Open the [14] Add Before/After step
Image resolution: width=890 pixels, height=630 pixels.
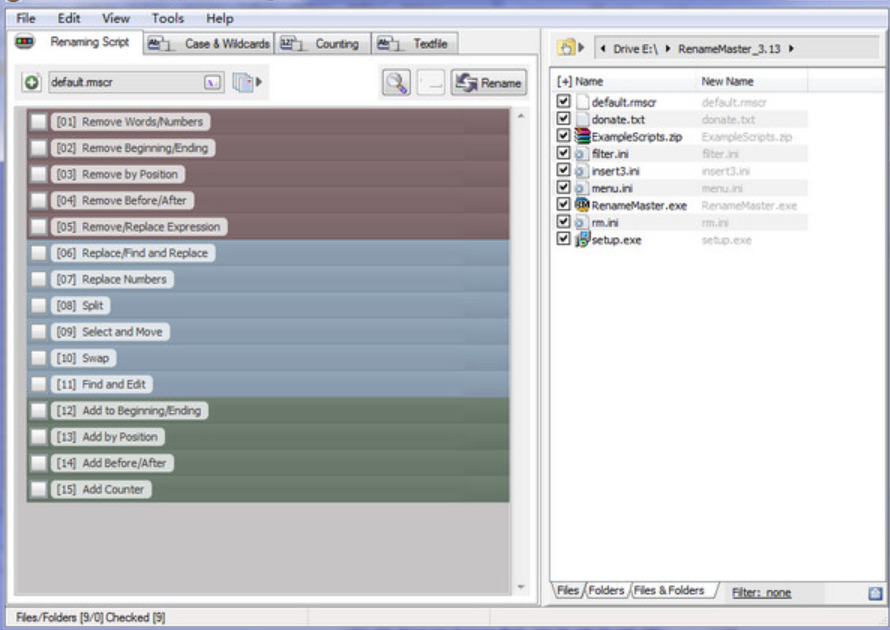112,463
